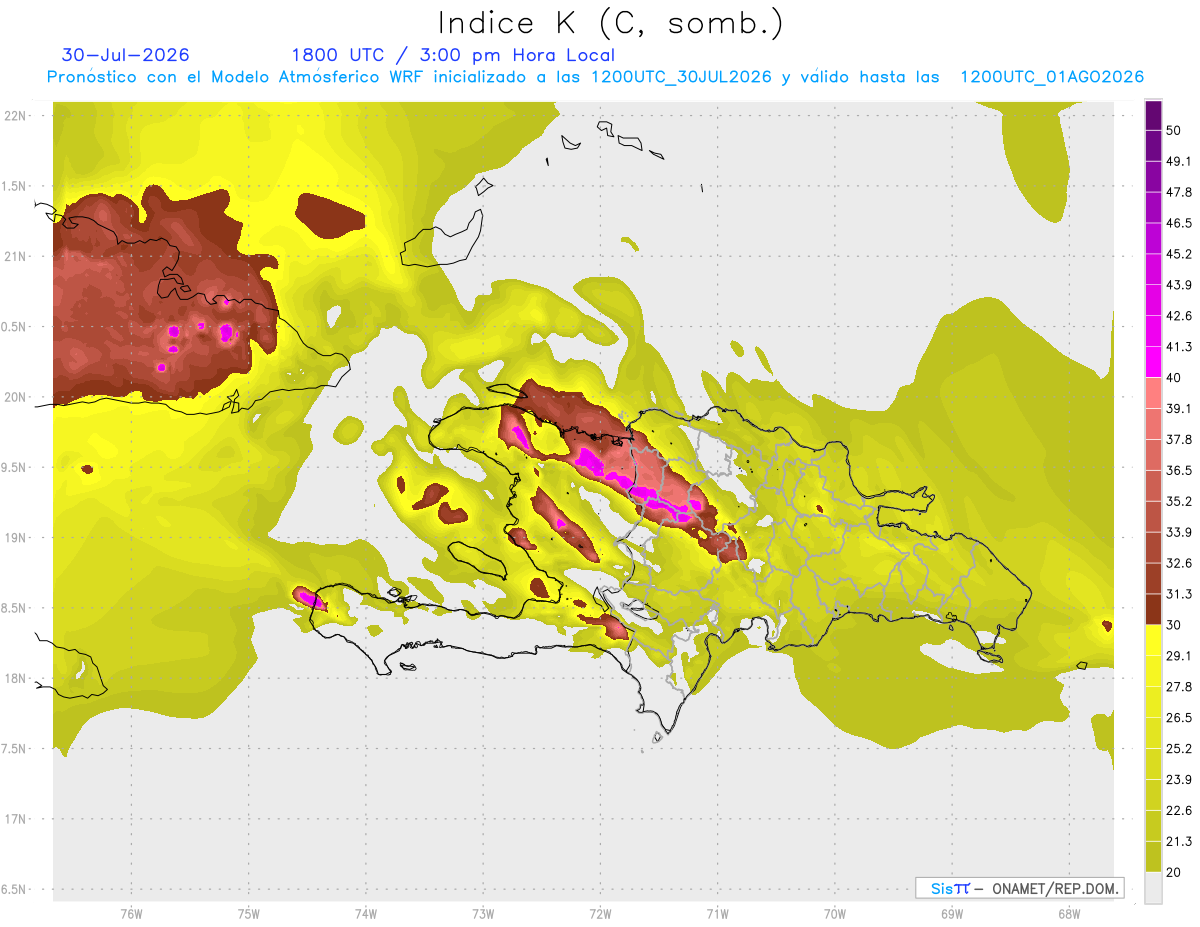
Task: Click the longitude label "74W"
Action: pyautogui.click(x=365, y=914)
